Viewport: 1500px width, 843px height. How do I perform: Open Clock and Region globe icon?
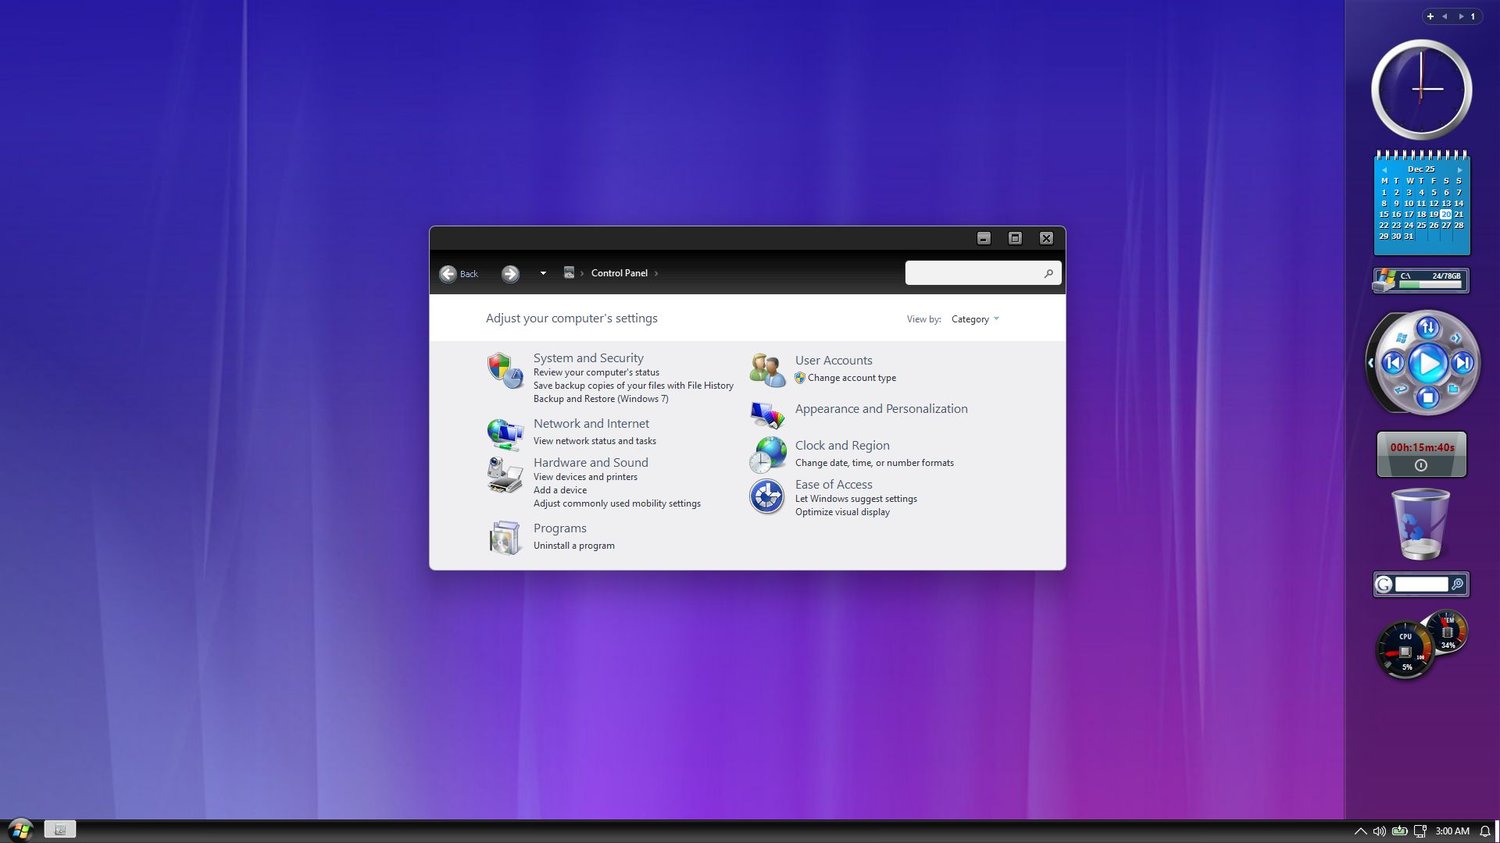[x=767, y=455]
